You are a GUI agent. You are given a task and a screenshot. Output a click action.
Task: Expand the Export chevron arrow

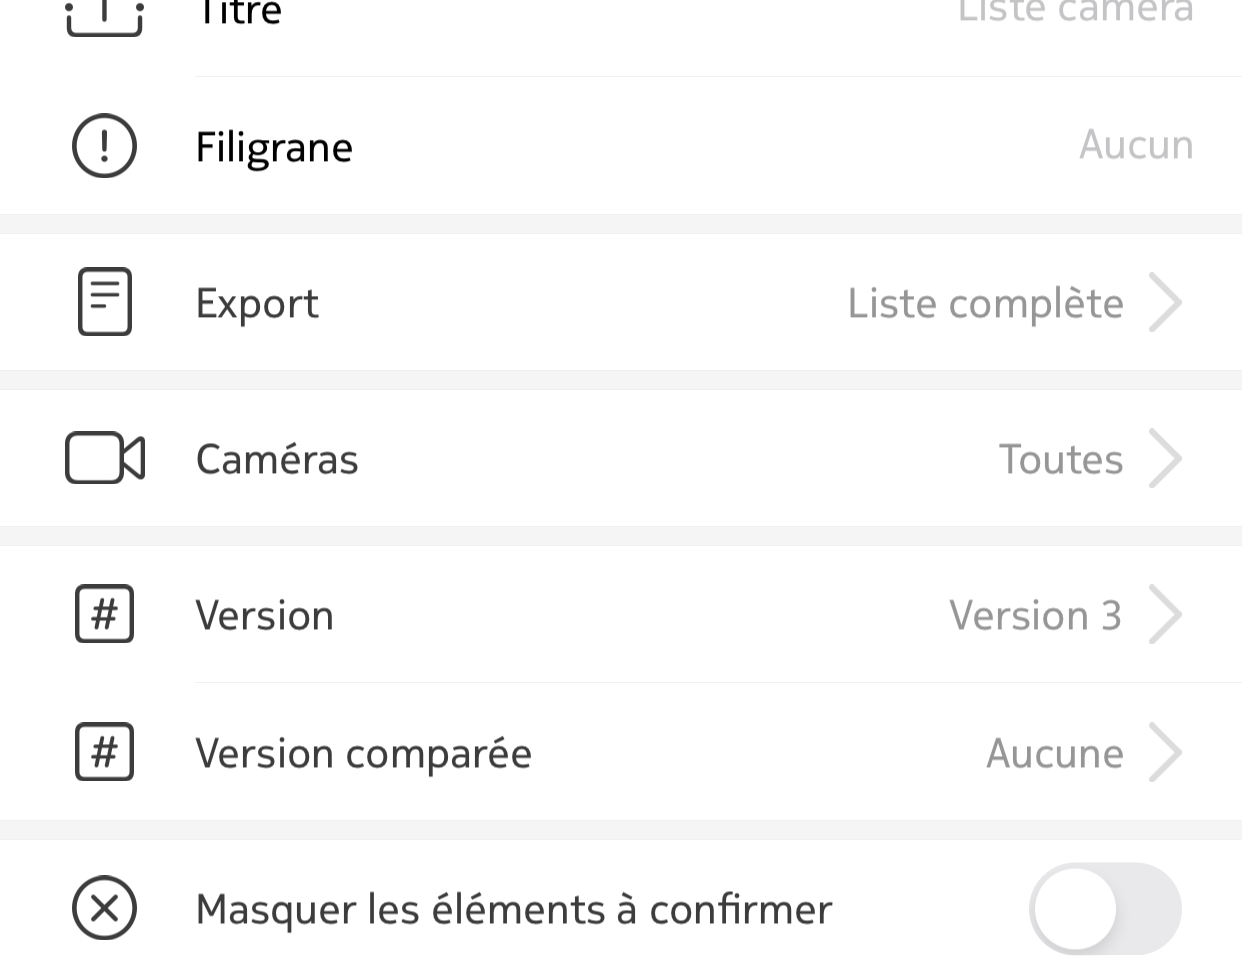(x=1166, y=302)
